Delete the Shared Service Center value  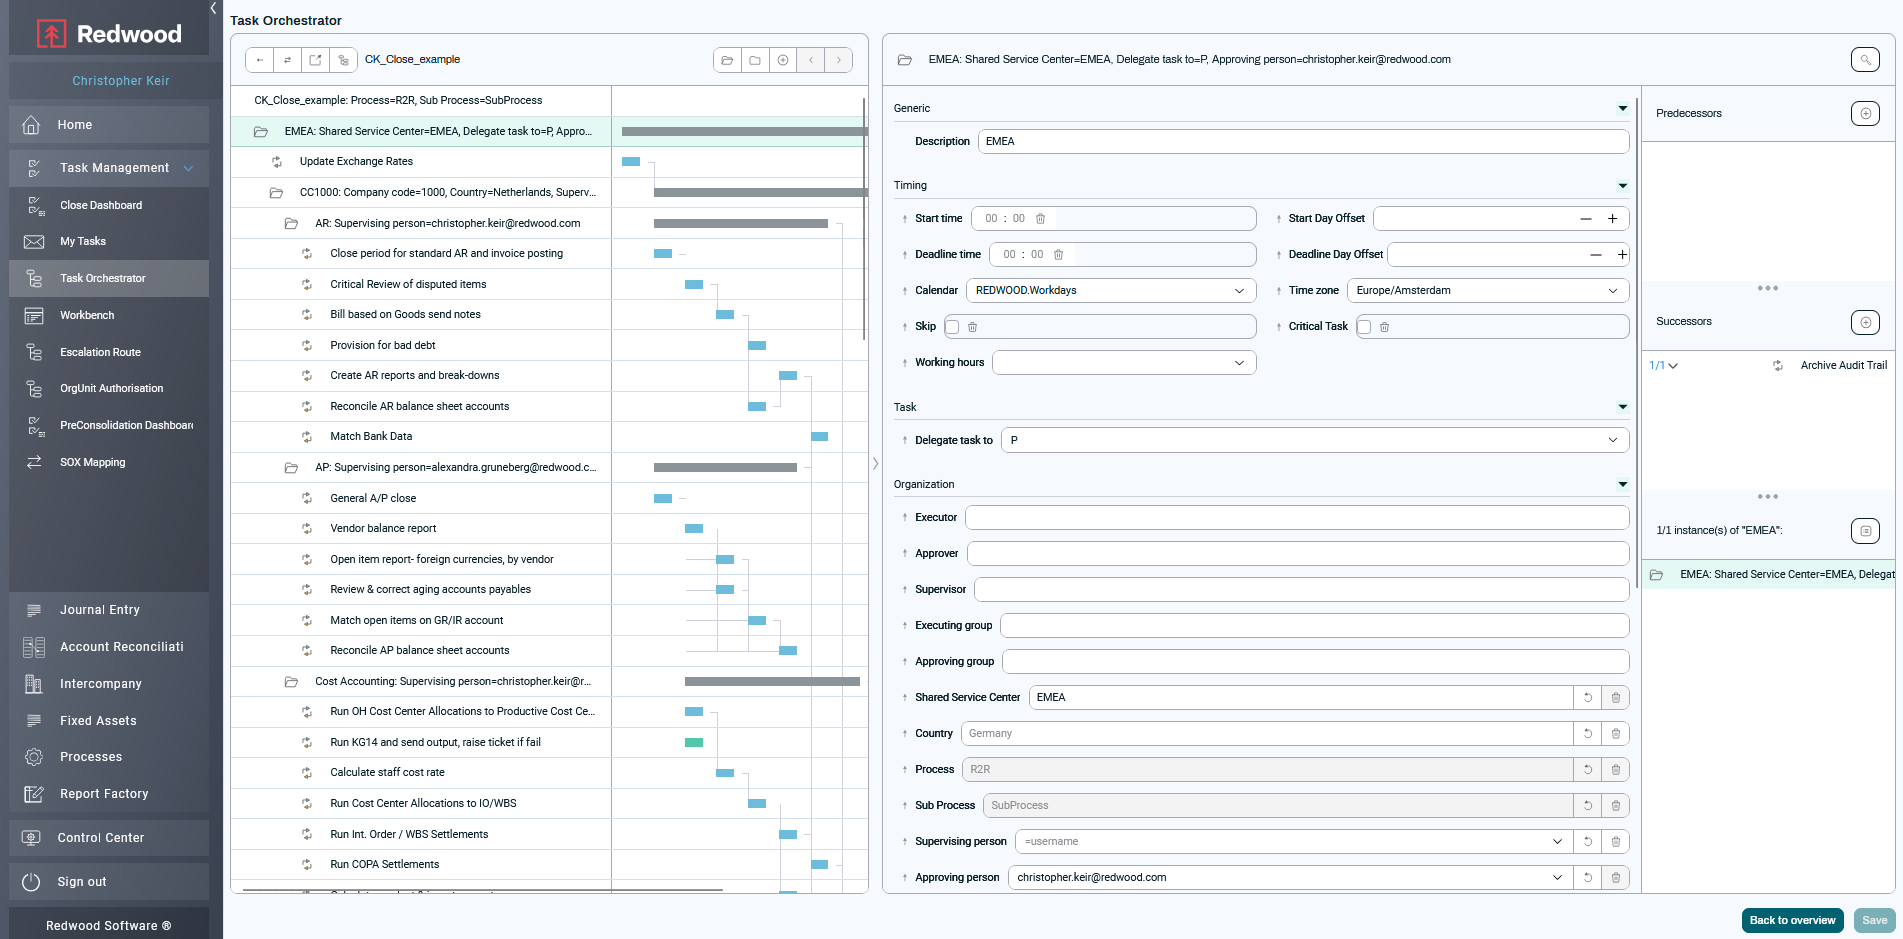(1615, 698)
